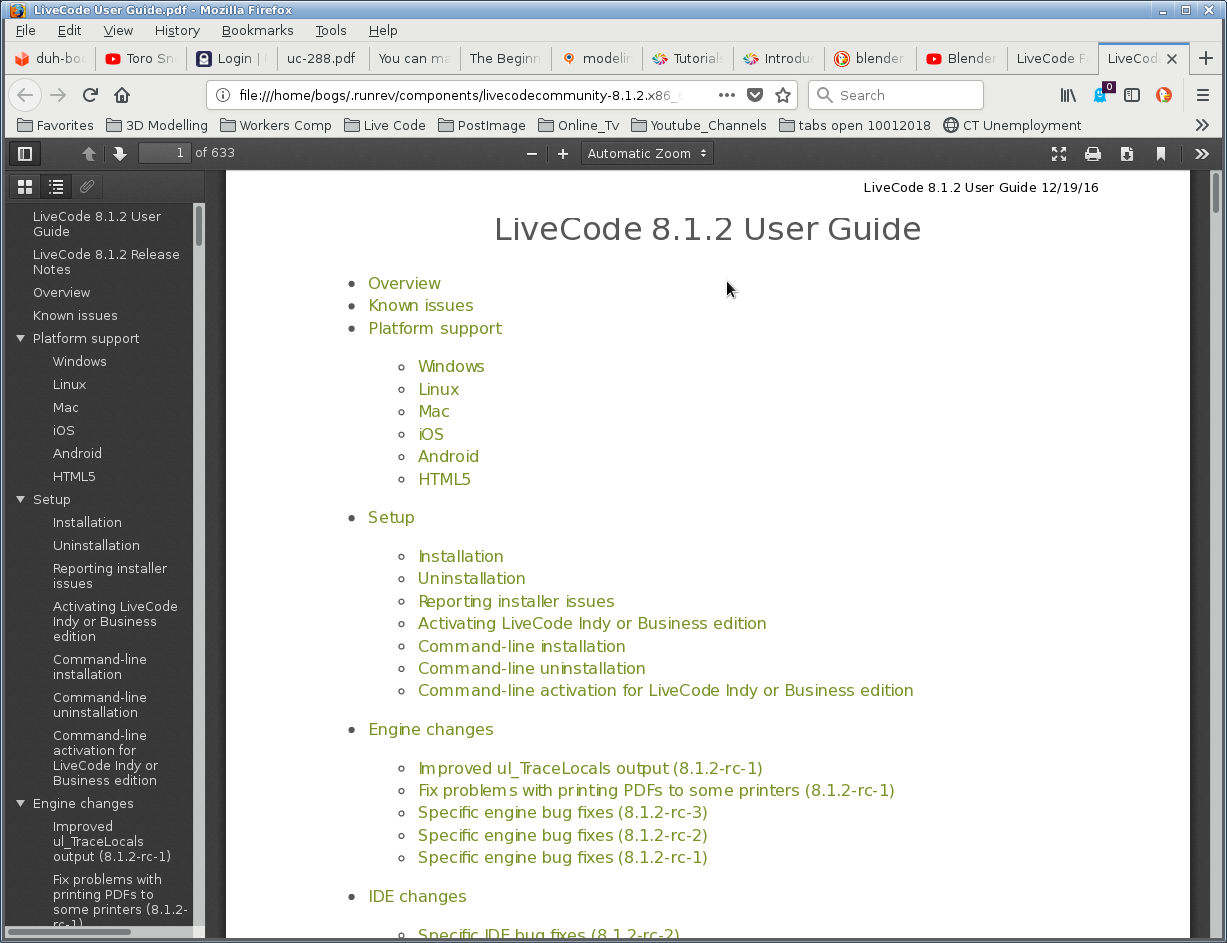This screenshot has width=1227, height=943.
Task: Reload the current page
Action: (x=90, y=95)
